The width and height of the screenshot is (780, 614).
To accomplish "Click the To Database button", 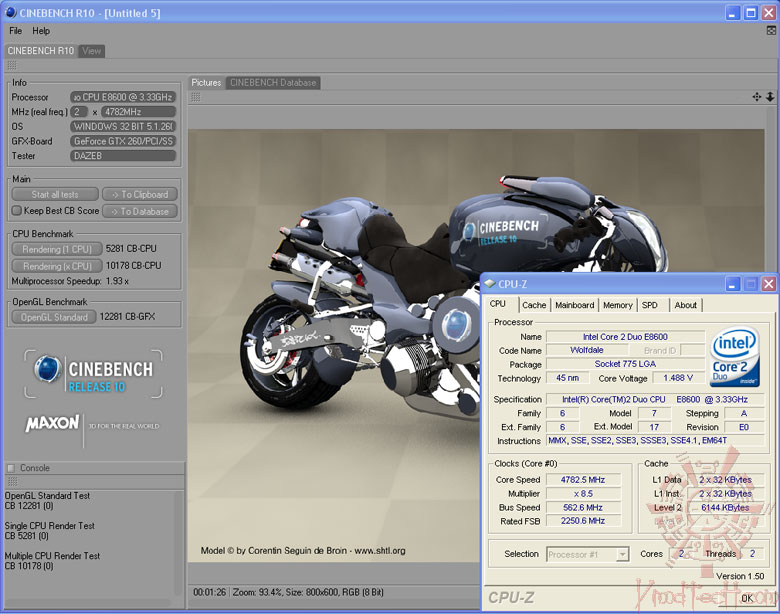I will 140,211.
